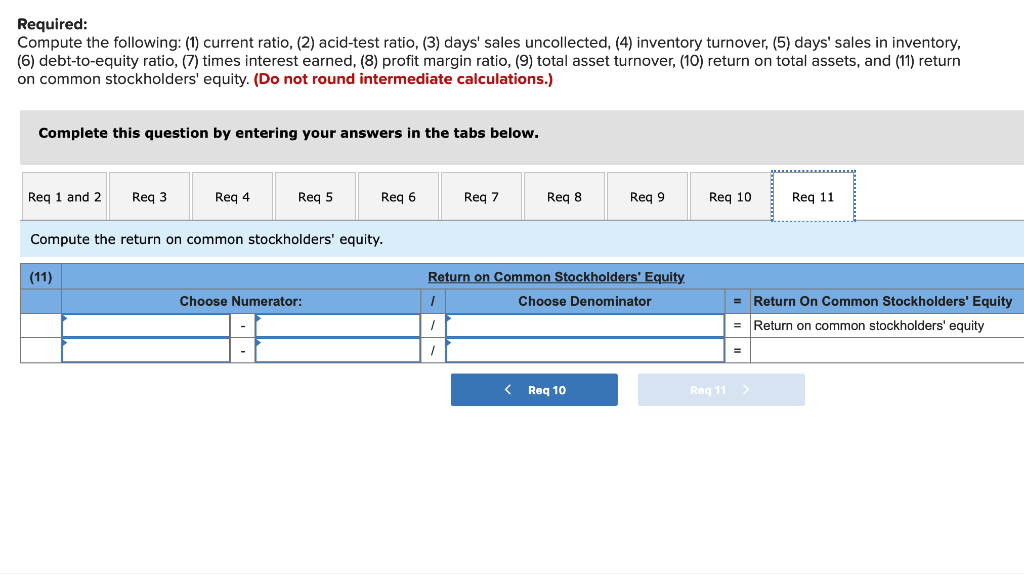Click the disabled Req 11 next button
This screenshot has width=1024, height=577.
point(721,389)
